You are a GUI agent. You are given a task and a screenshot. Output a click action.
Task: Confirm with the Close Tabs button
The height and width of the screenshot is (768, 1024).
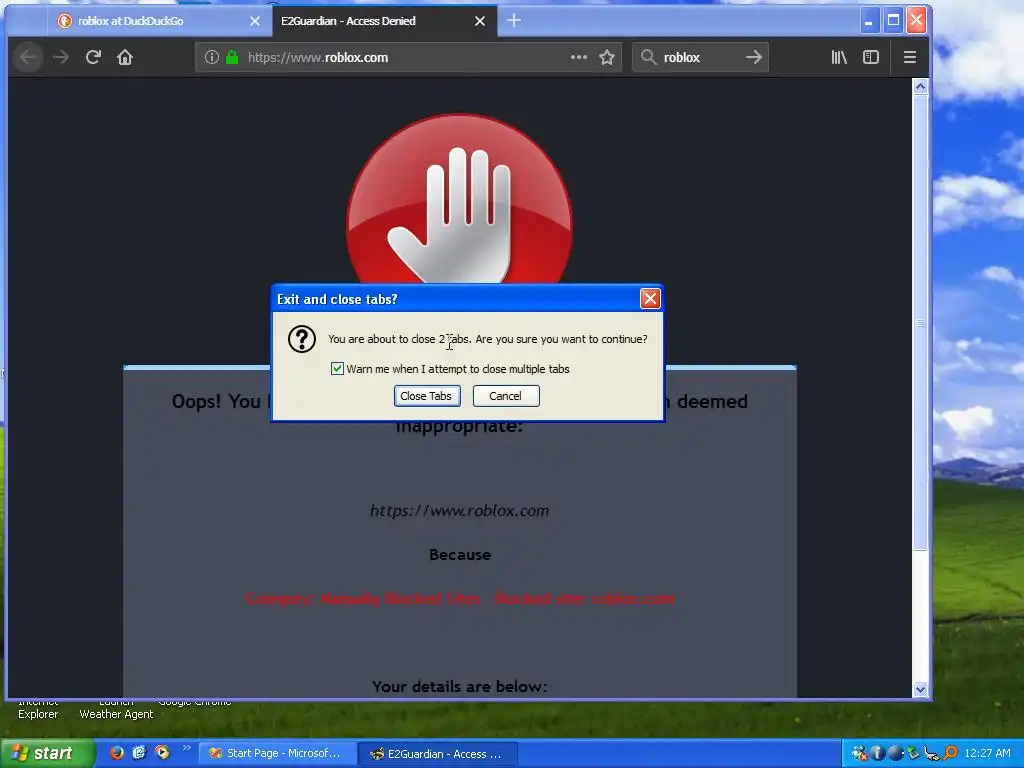tap(427, 396)
